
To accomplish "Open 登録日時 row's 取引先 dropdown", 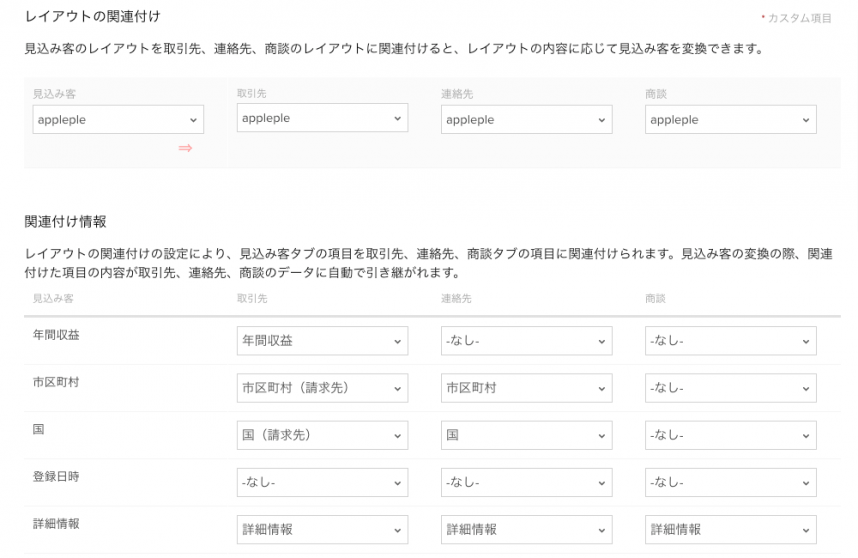I will pyautogui.click(x=322, y=482).
